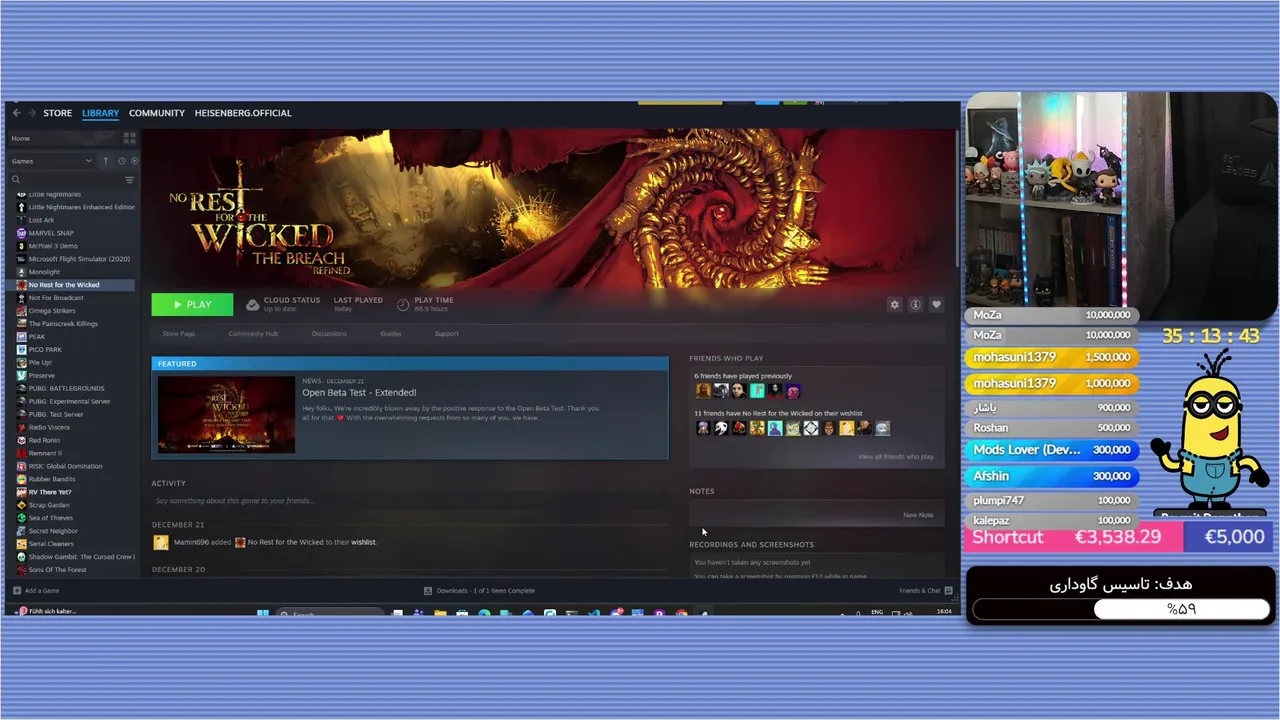Click the Cloud Status icon
1280x720 pixels.
click(253, 304)
